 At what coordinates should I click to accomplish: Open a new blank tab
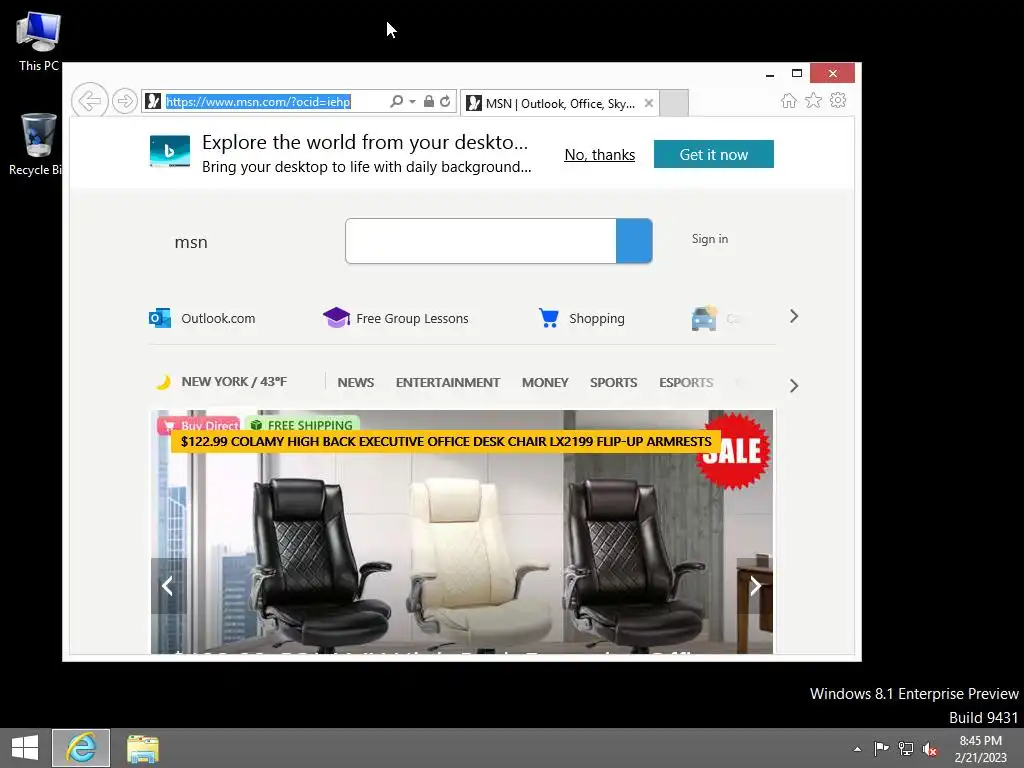tap(674, 103)
